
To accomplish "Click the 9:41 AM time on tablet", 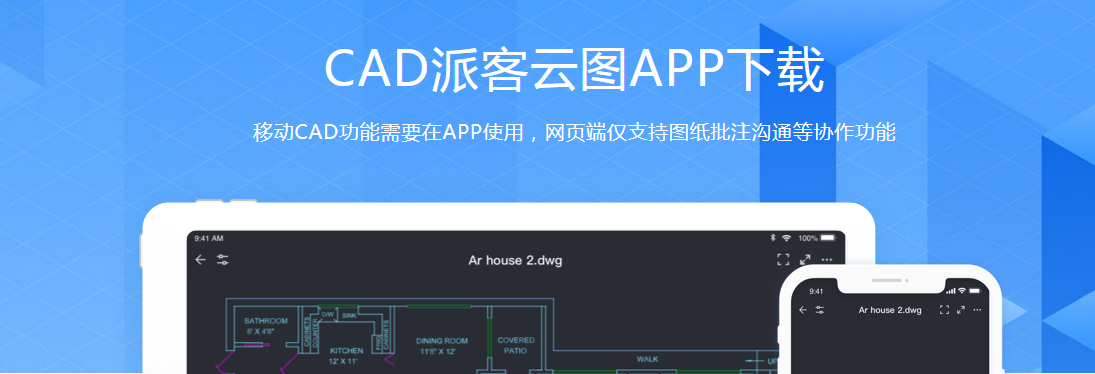I will click(209, 238).
